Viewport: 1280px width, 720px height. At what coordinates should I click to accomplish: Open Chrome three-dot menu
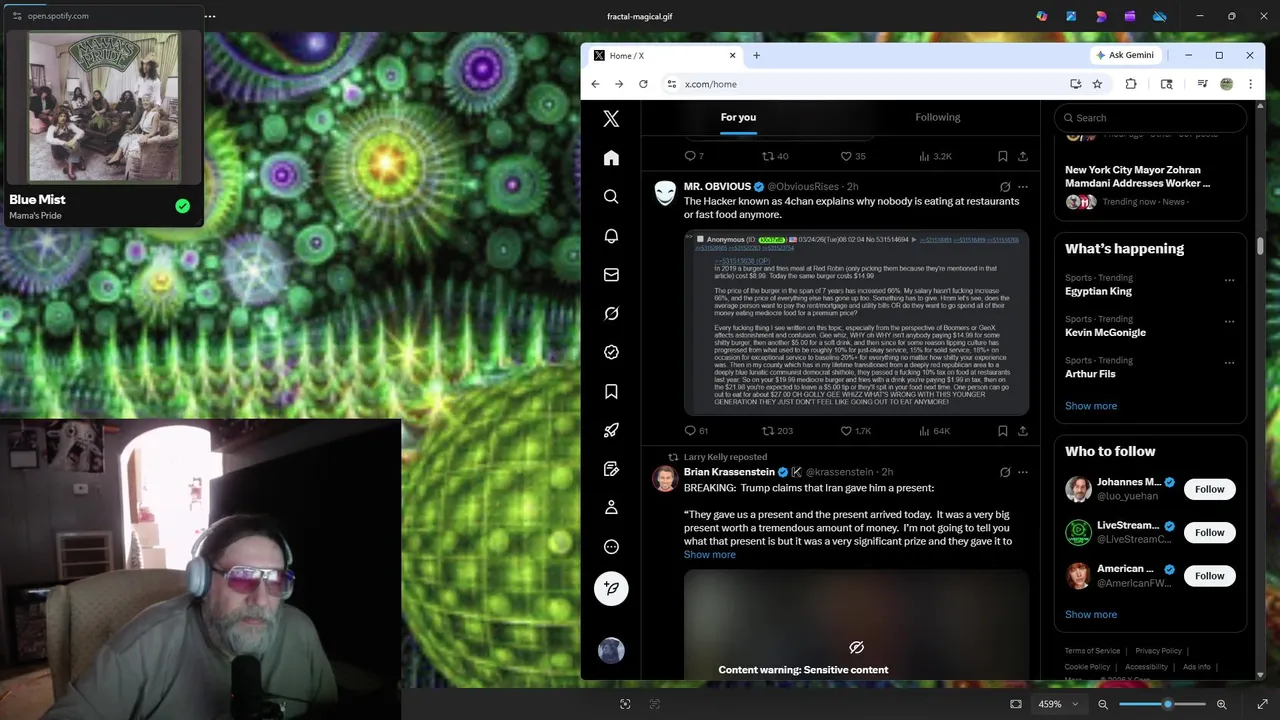click(x=1250, y=84)
